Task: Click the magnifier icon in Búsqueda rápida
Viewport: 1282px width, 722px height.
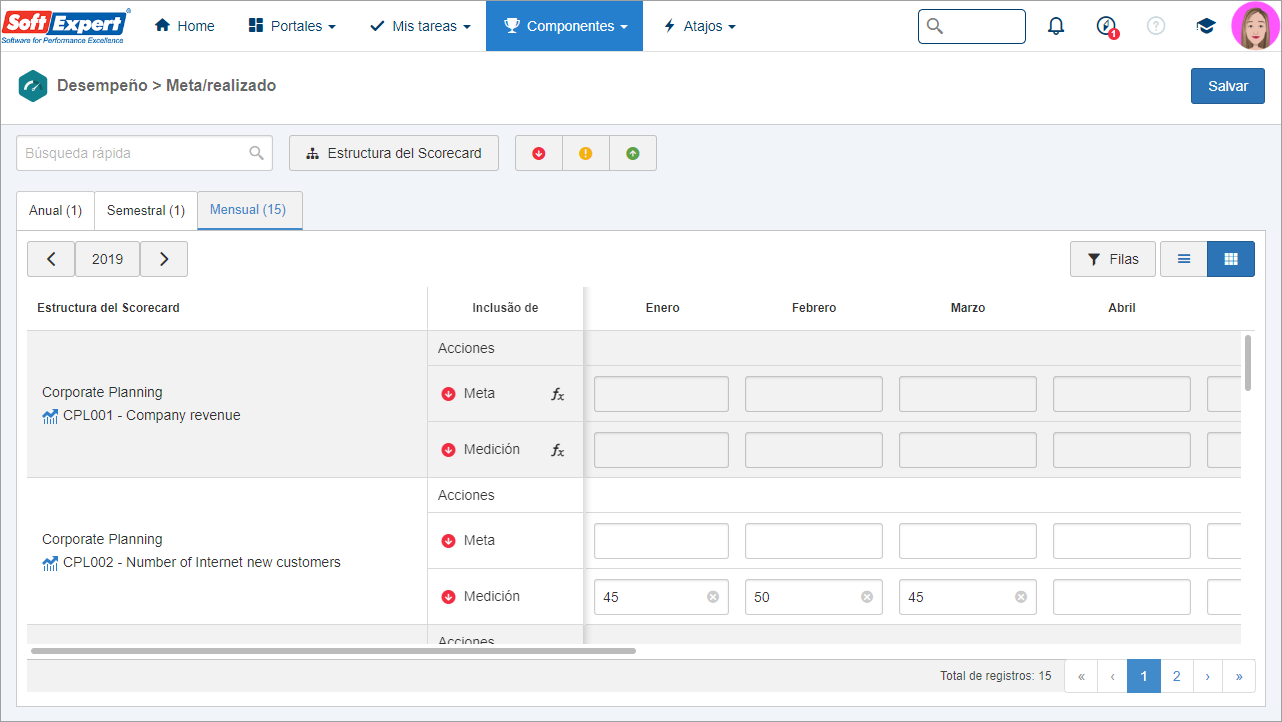Action: pos(257,153)
